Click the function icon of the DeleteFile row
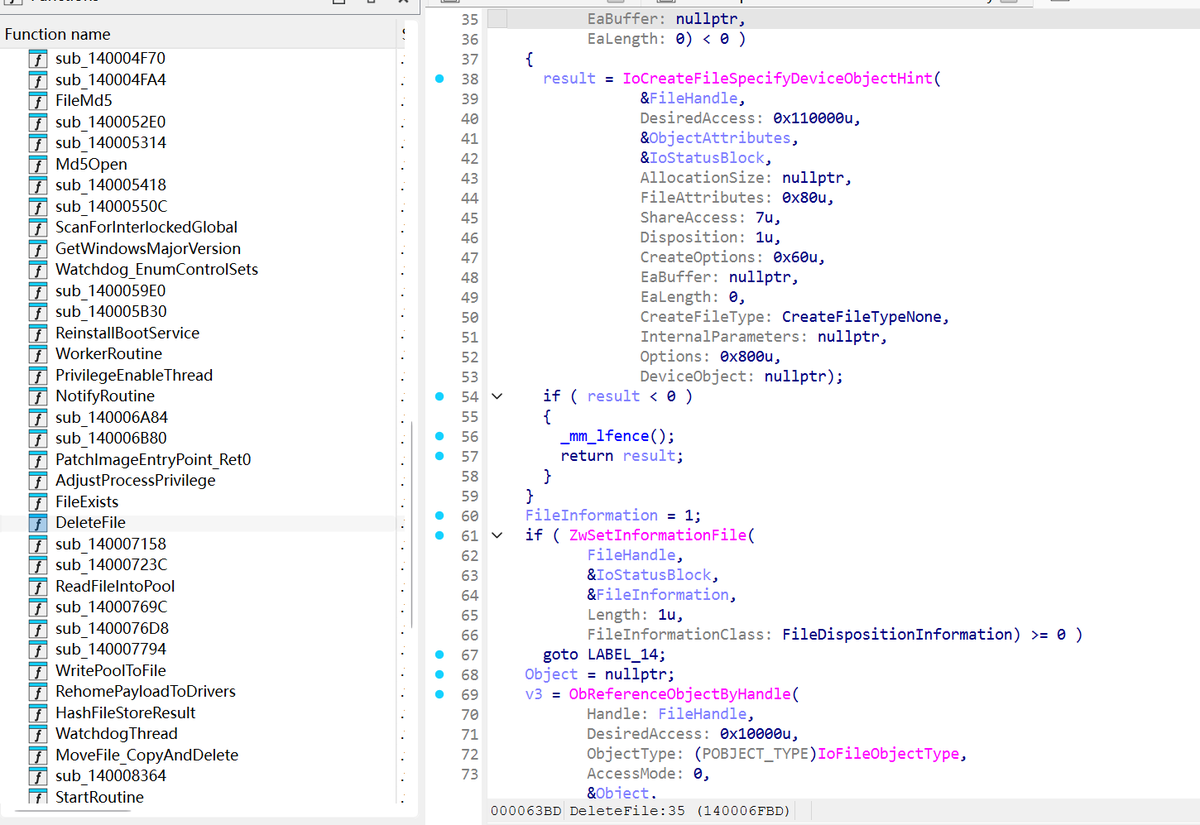This screenshot has width=1200, height=825. (x=38, y=523)
